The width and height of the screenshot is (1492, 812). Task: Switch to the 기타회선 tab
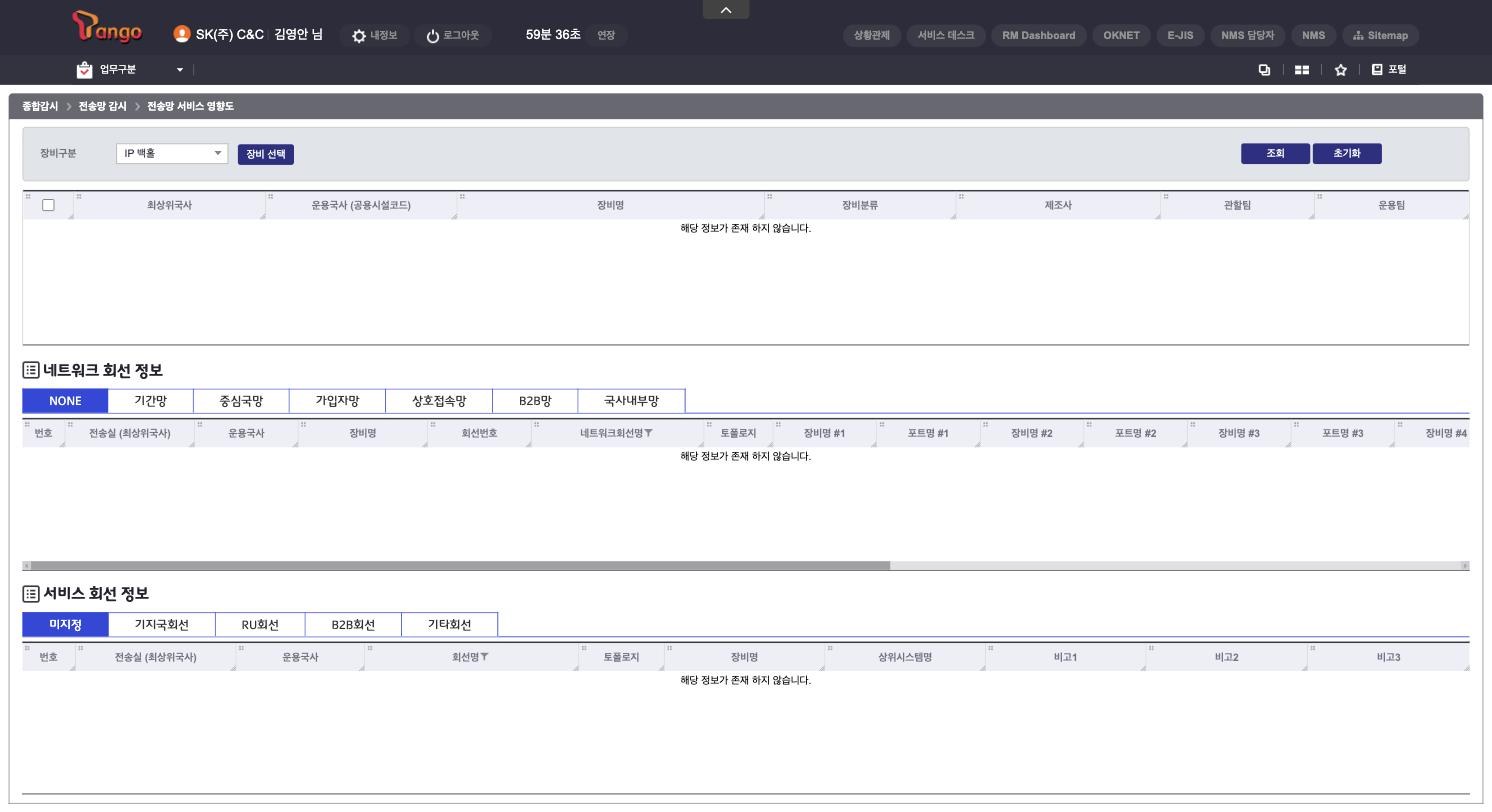(x=450, y=625)
